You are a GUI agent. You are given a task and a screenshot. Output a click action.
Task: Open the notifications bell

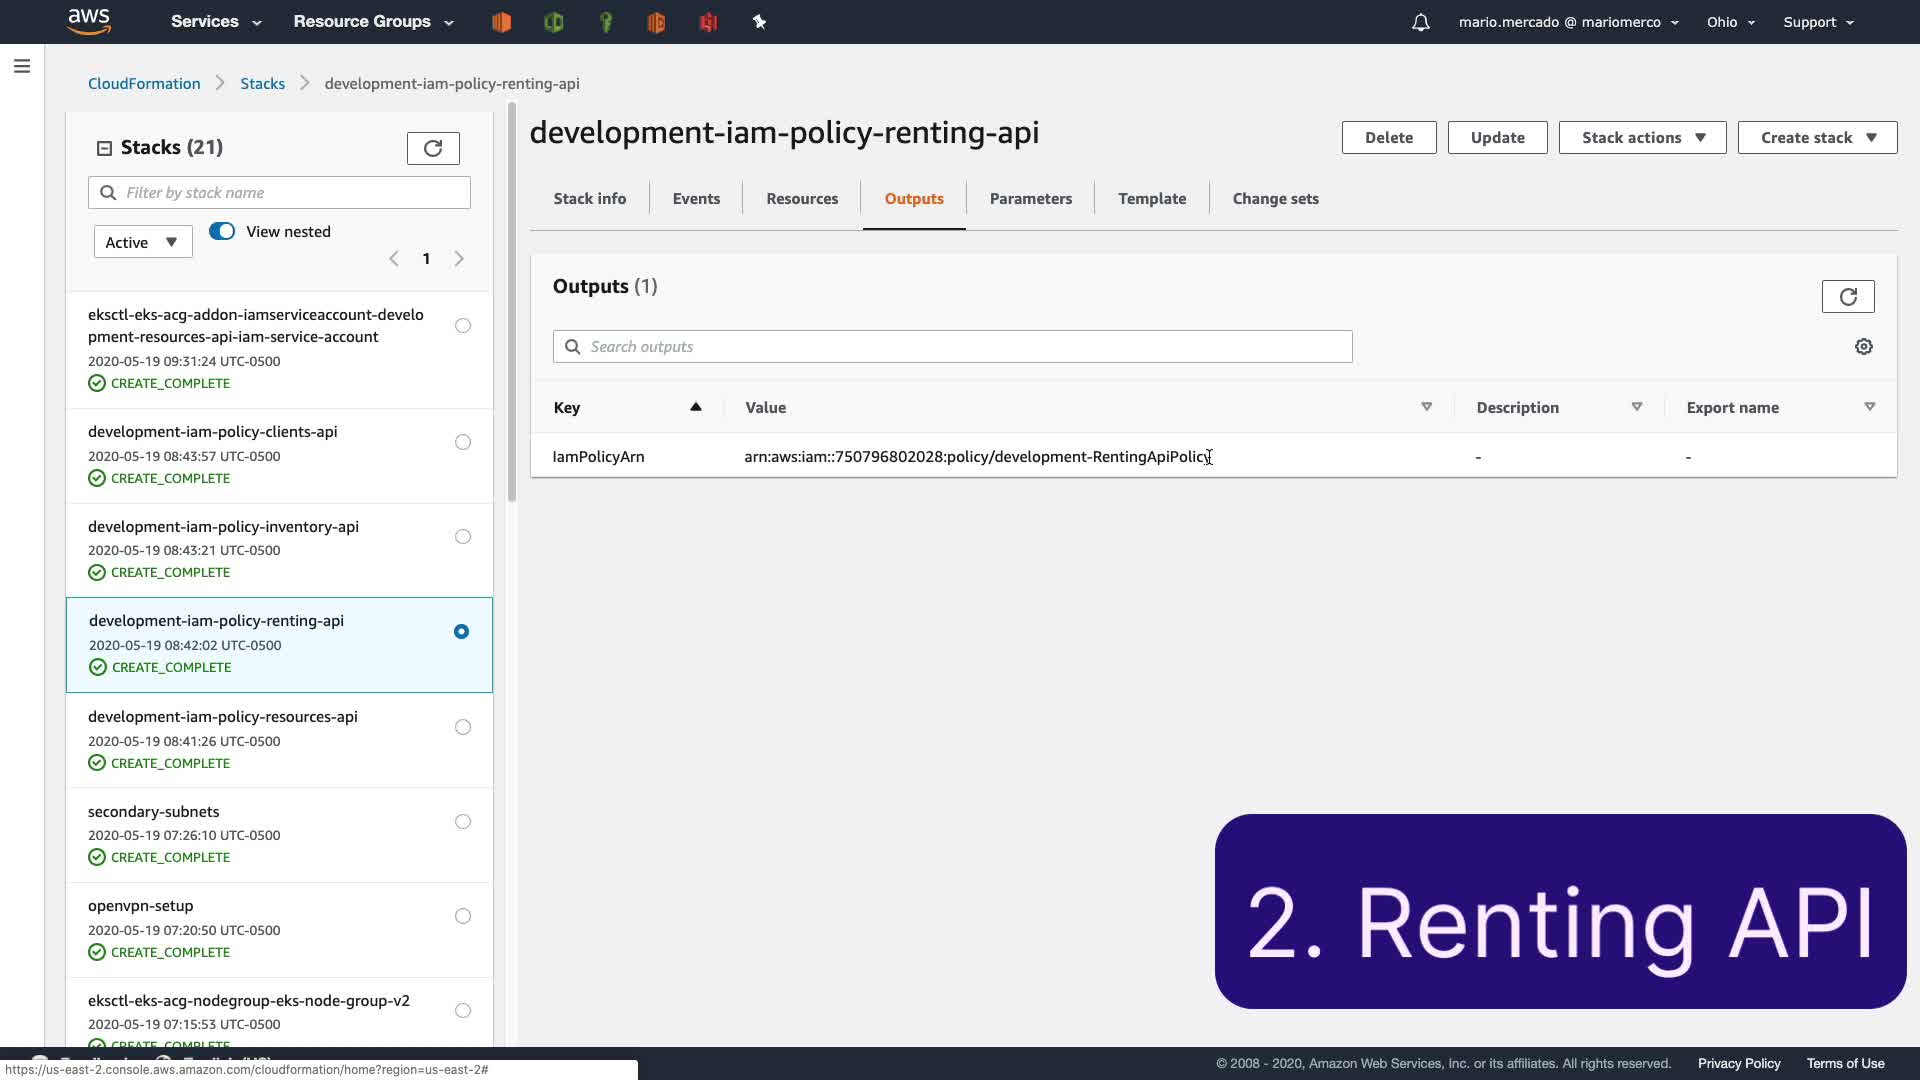[x=1420, y=22]
